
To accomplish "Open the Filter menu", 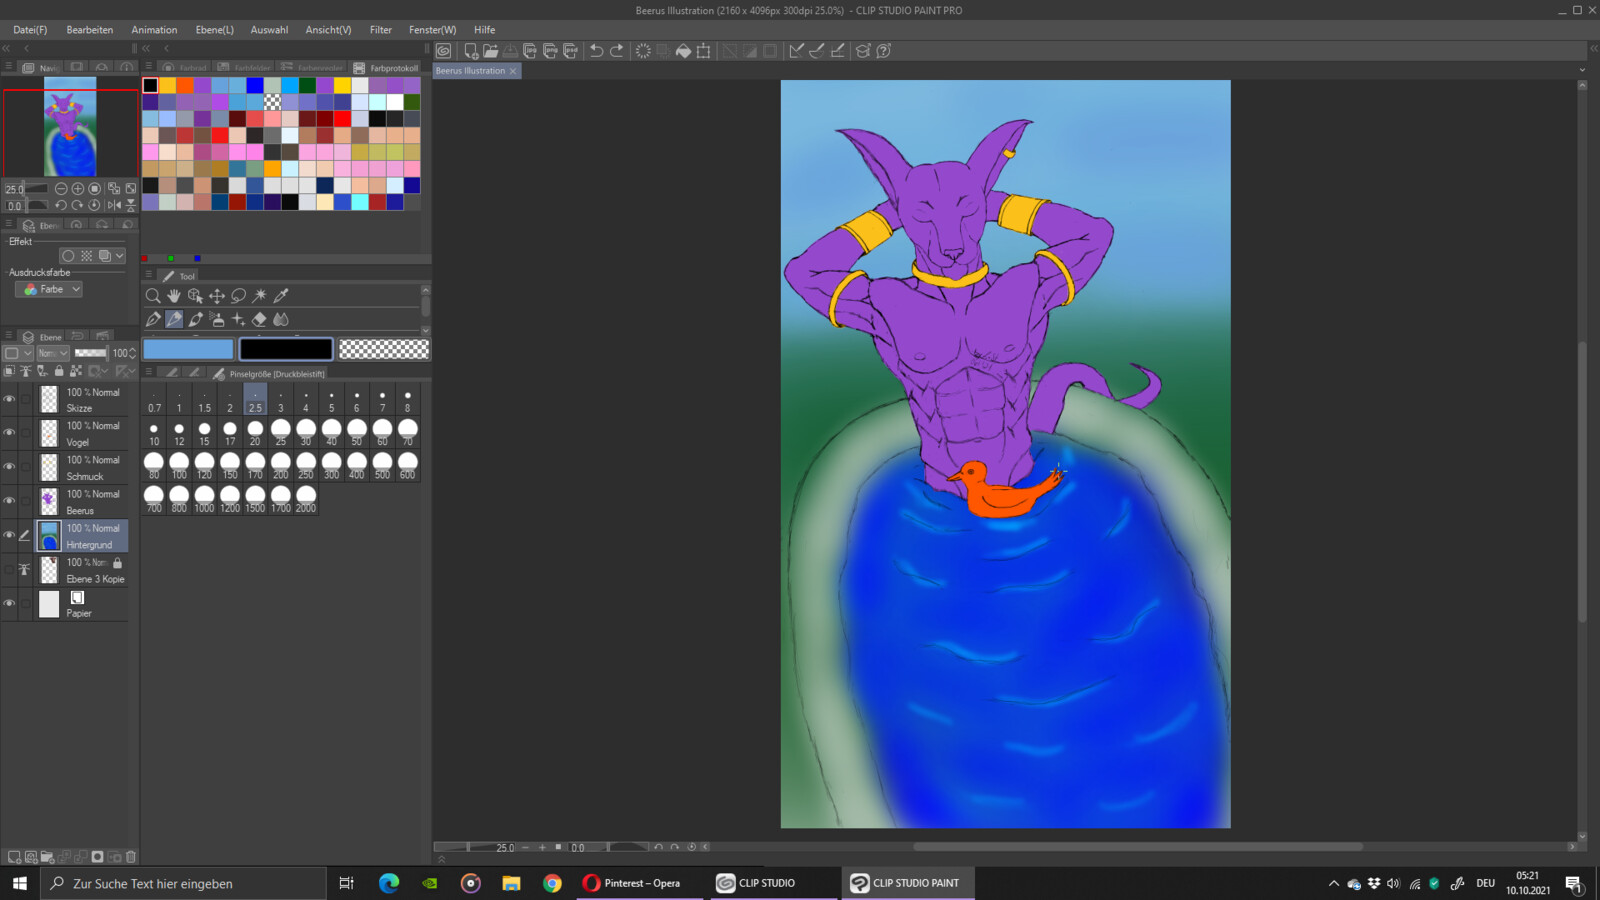I will (381, 30).
